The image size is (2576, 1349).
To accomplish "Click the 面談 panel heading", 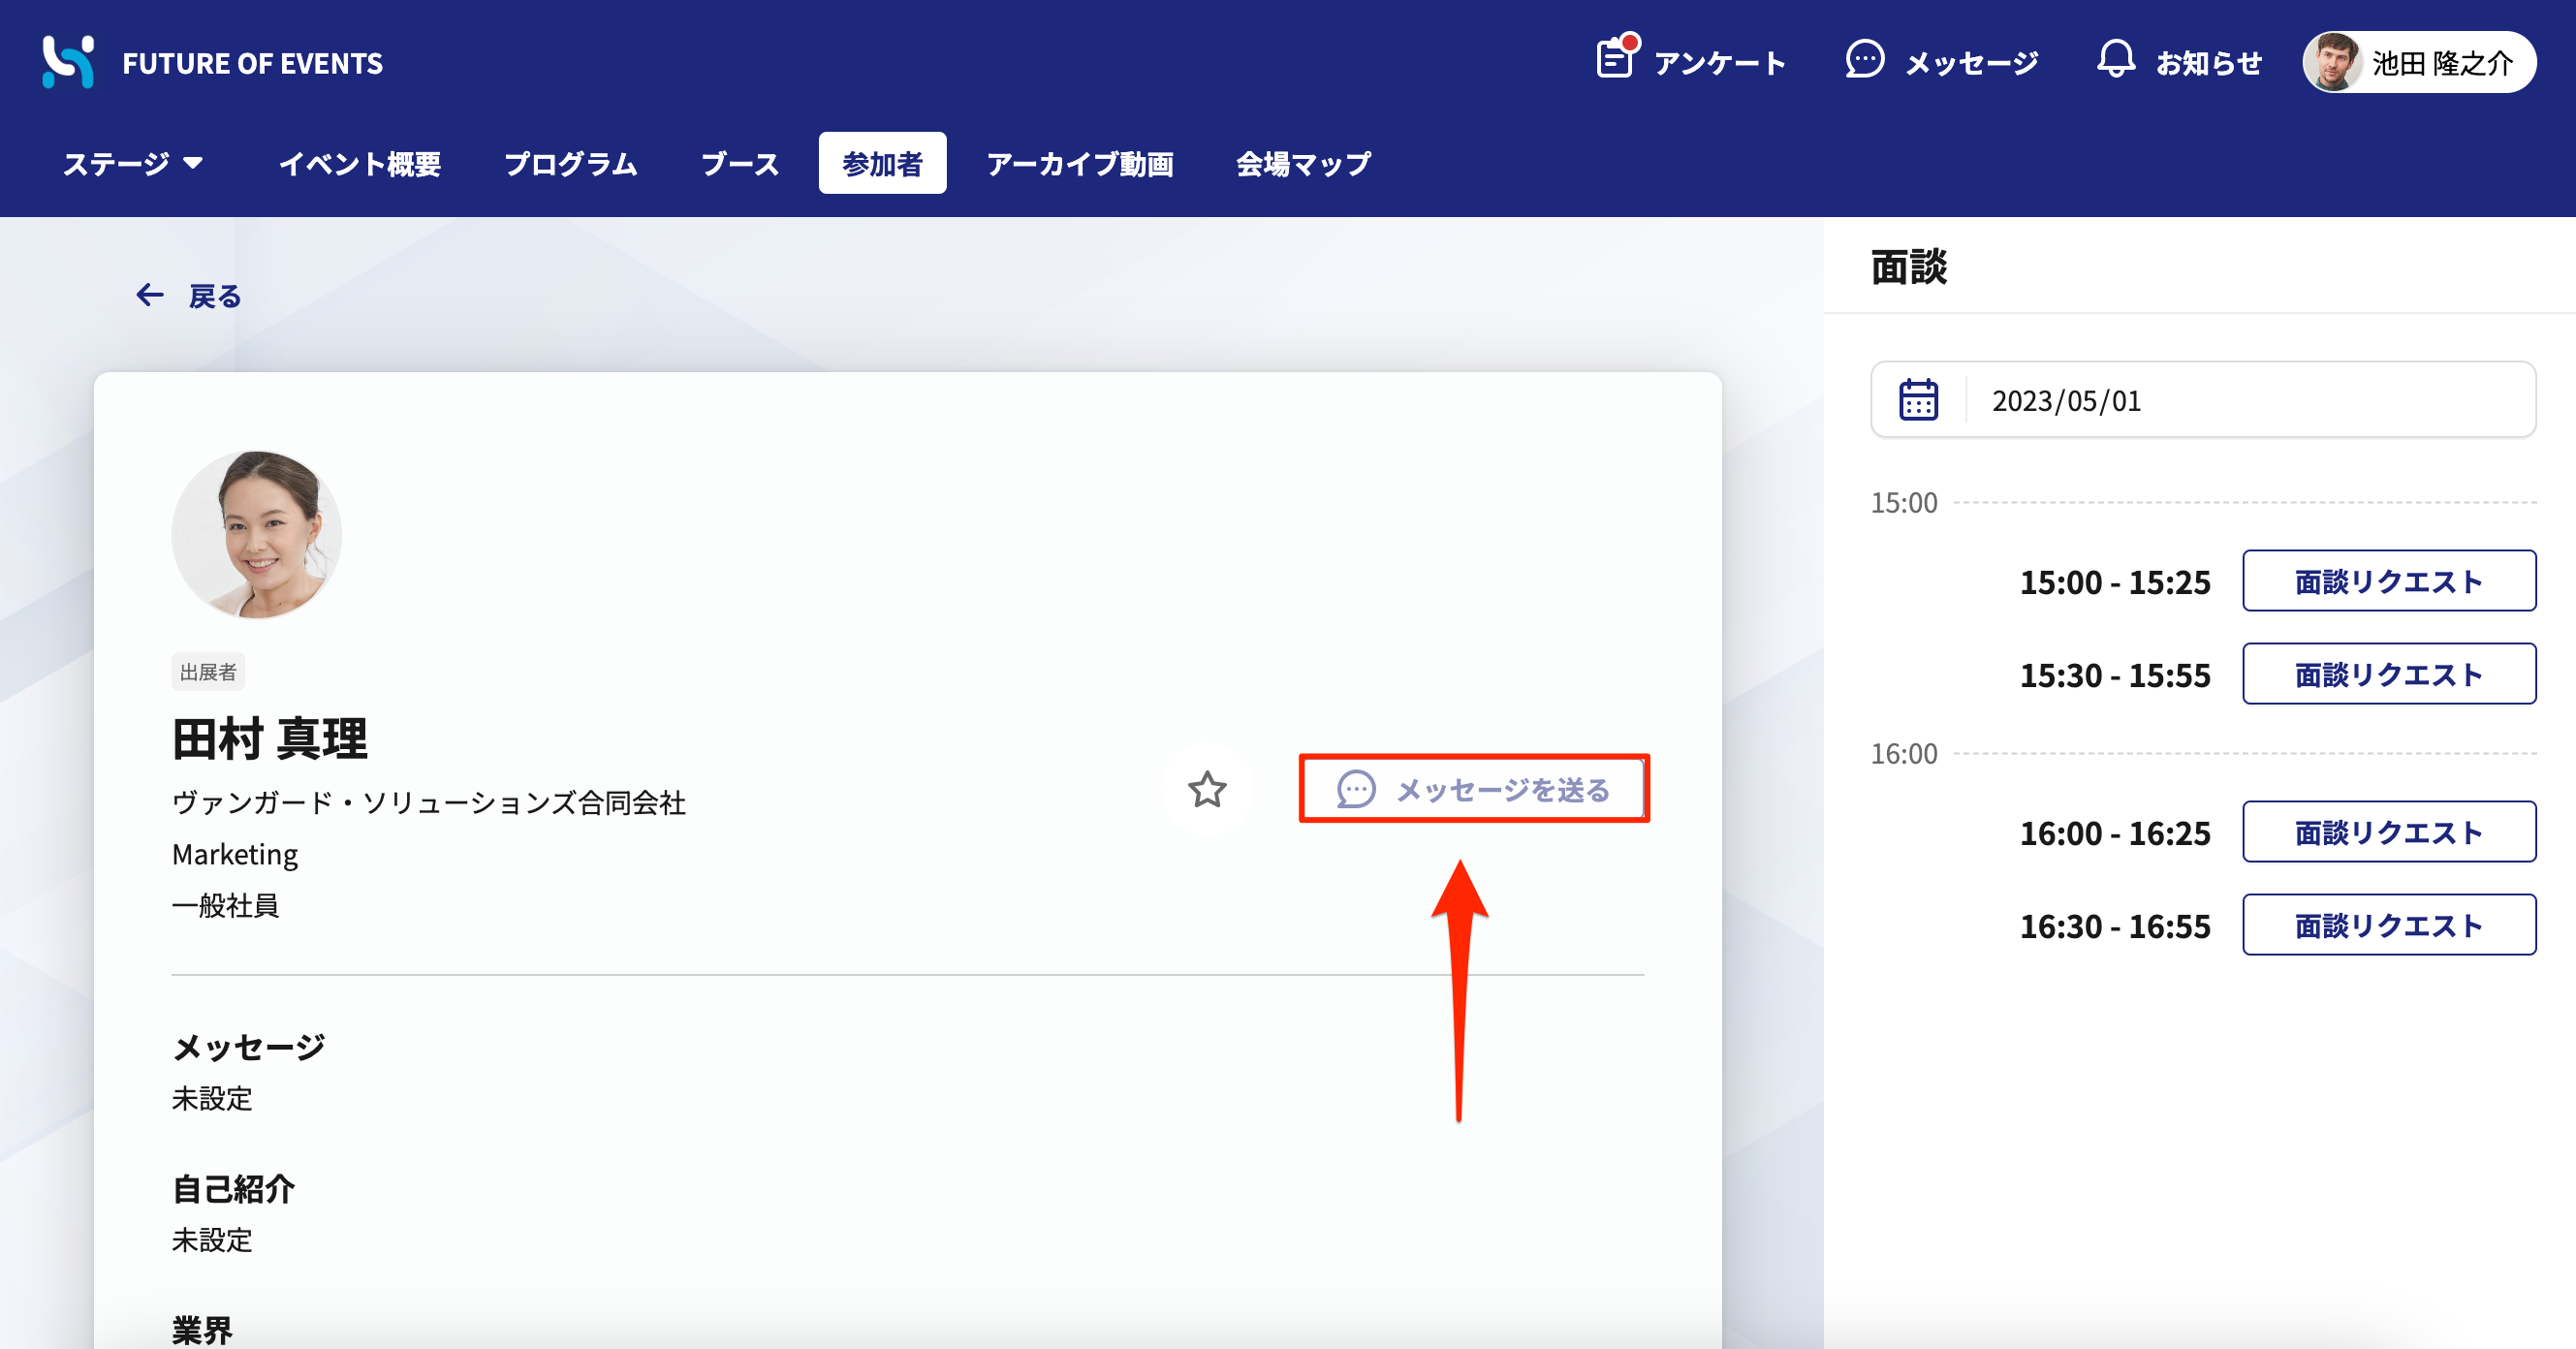I will pyautogui.click(x=1909, y=267).
